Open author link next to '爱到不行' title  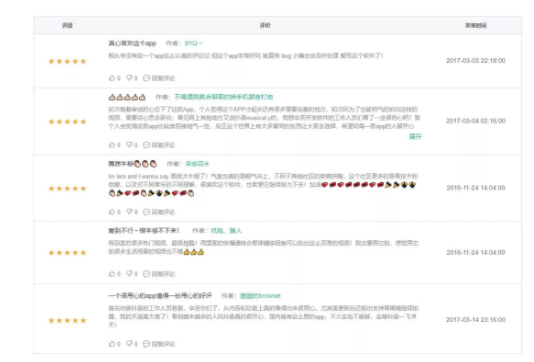(x=226, y=231)
